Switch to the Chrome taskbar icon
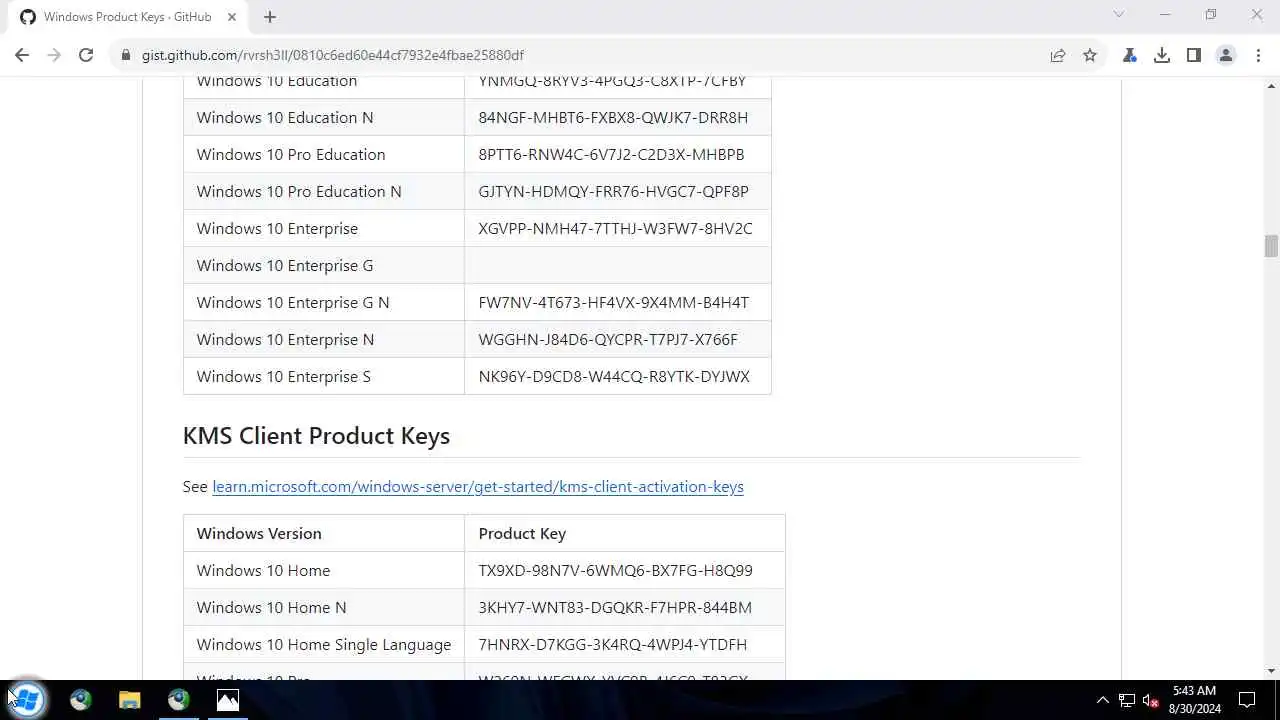1280x720 pixels. pos(179,700)
